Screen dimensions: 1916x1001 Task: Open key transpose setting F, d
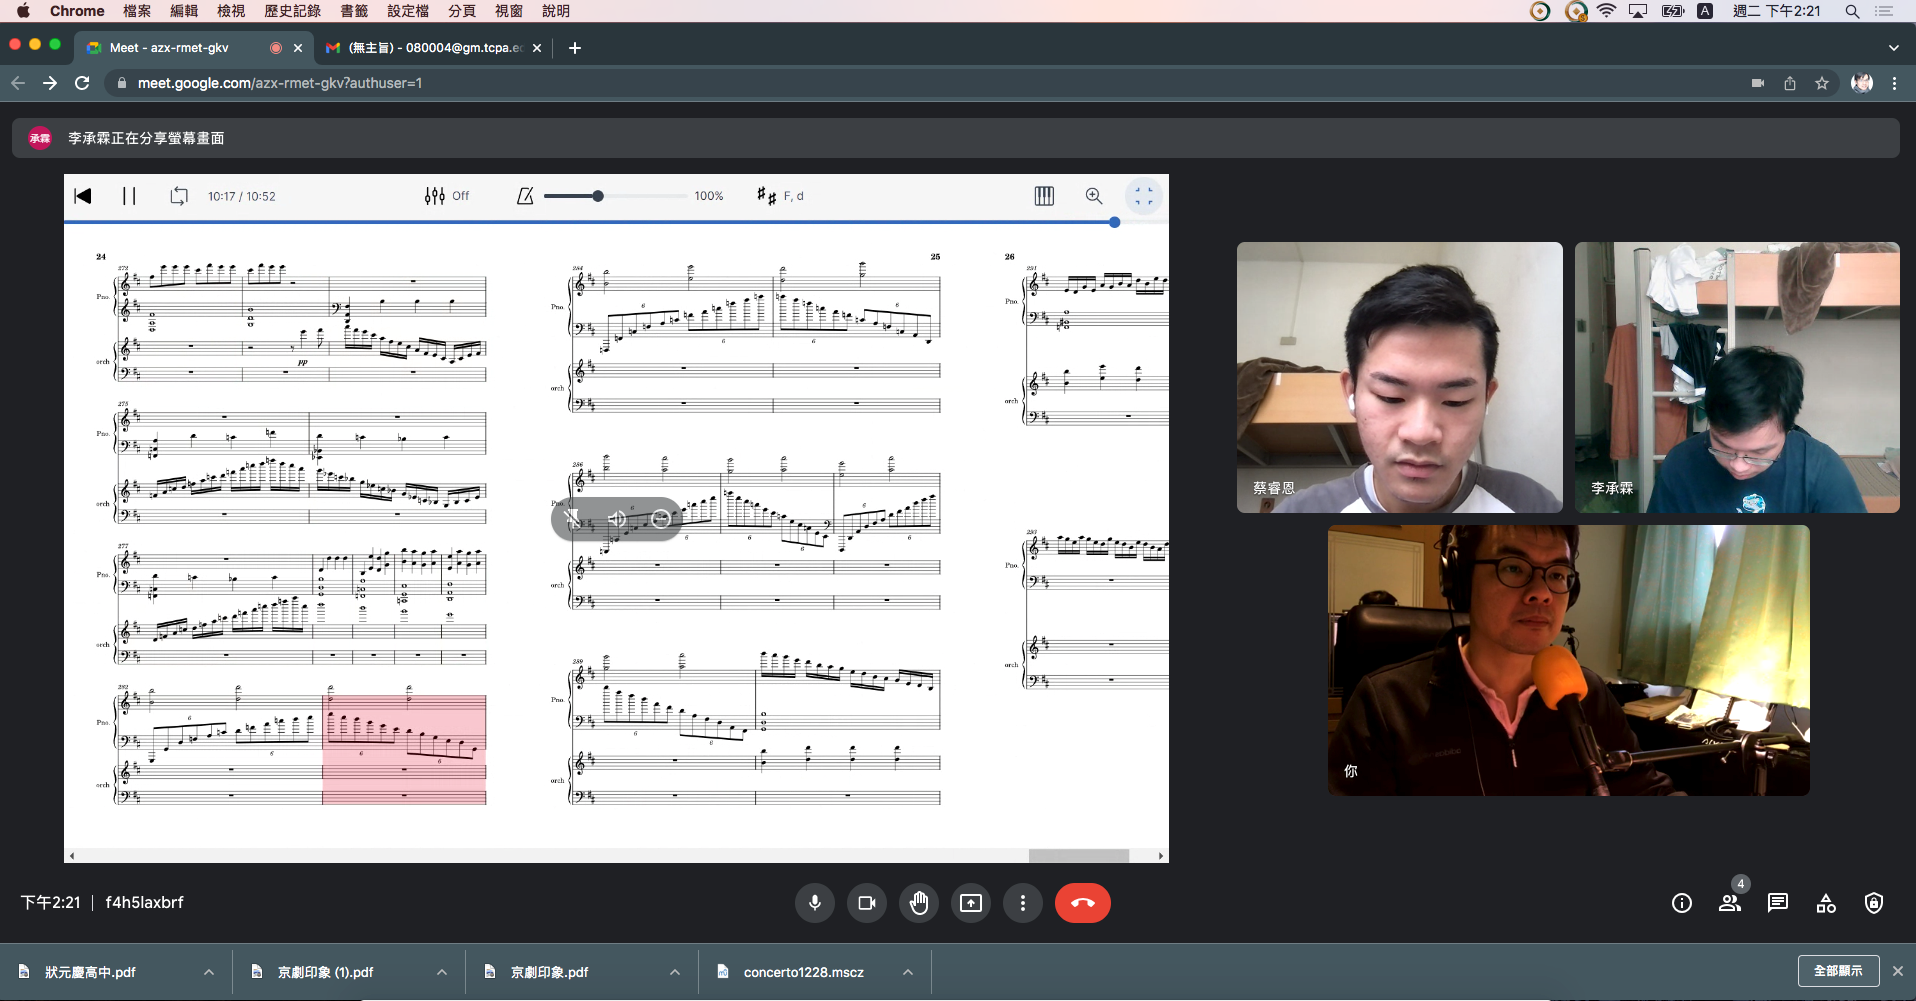[x=780, y=196]
